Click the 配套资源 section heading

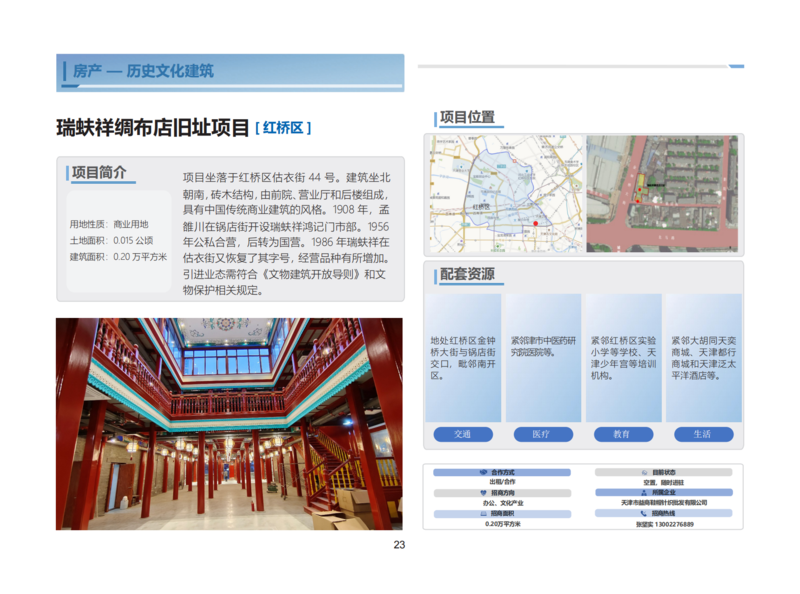(467, 274)
